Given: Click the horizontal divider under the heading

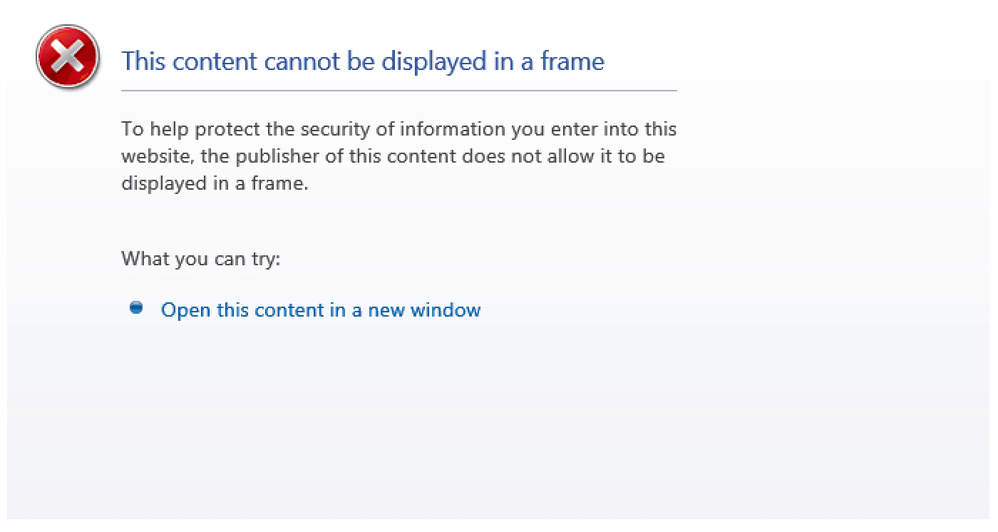Looking at the screenshot, I should [x=398, y=91].
